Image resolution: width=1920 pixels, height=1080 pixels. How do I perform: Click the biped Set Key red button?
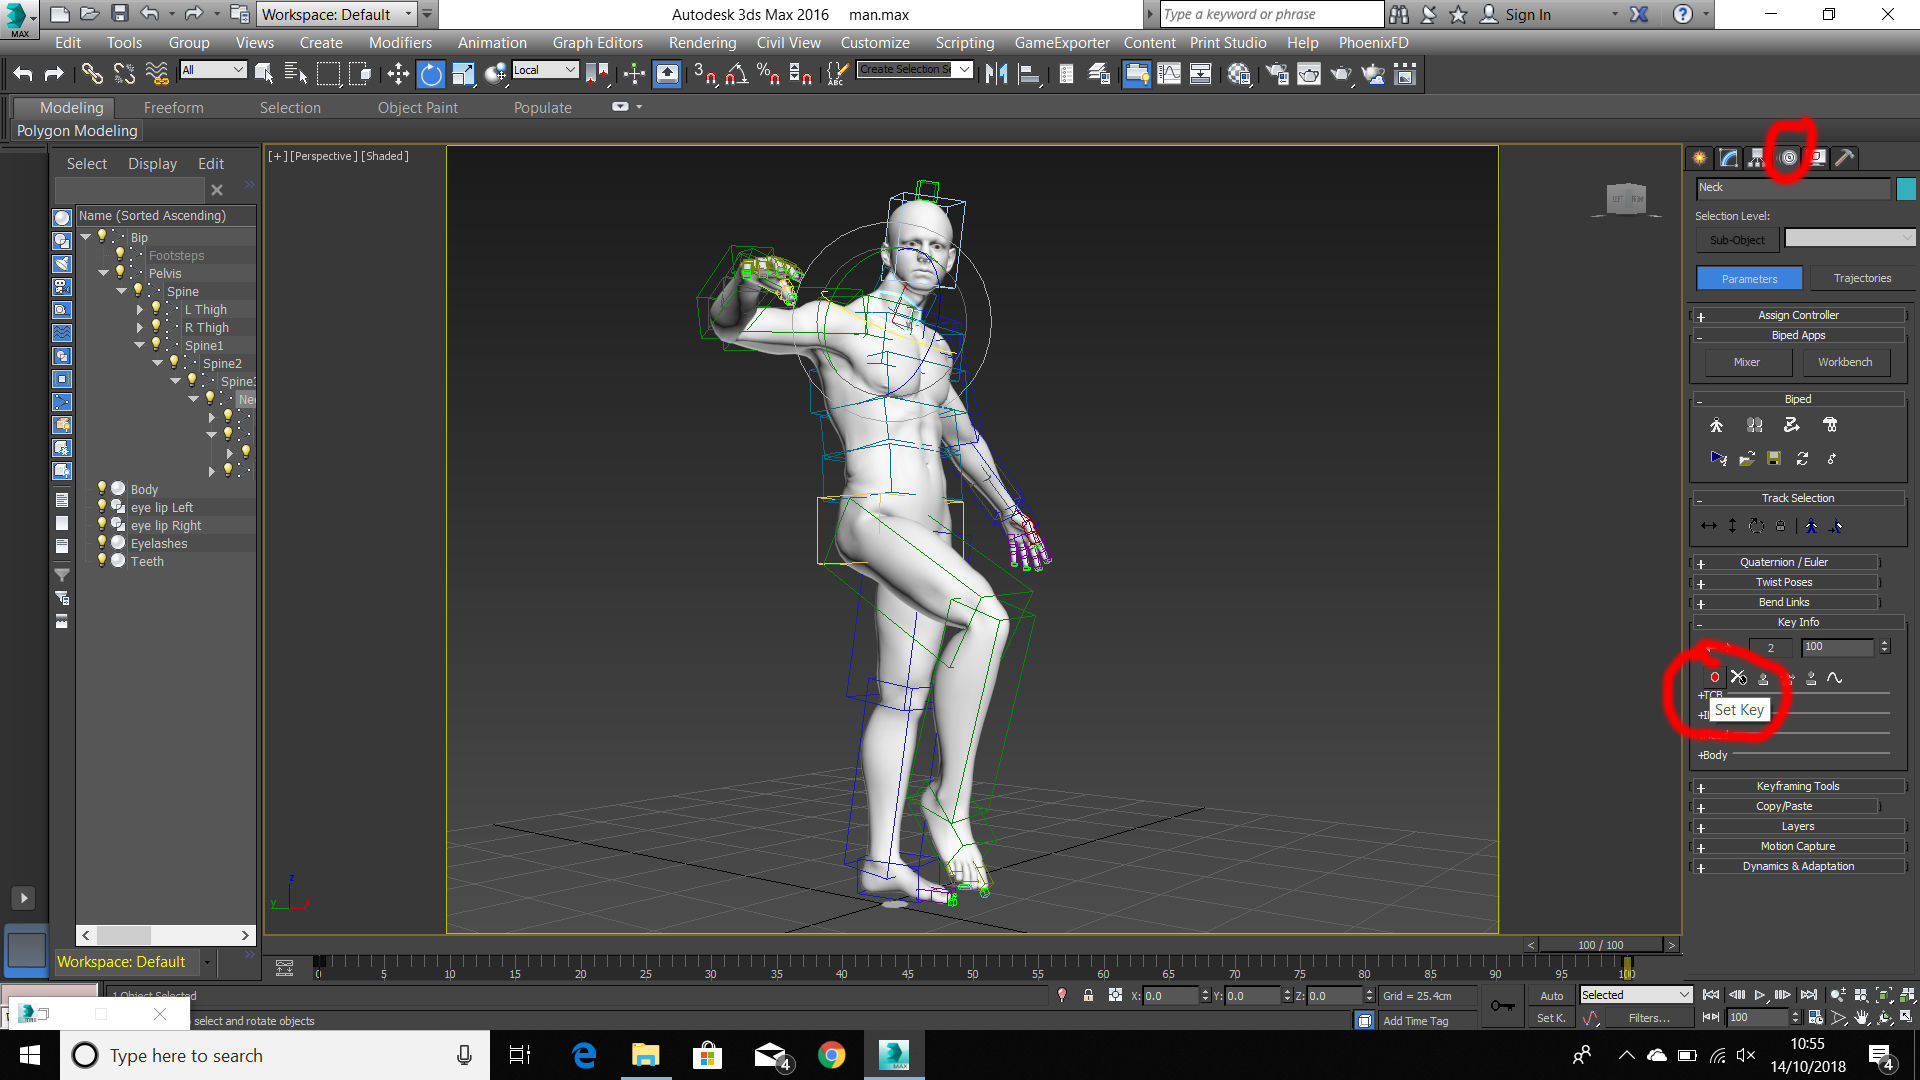(x=1714, y=678)
